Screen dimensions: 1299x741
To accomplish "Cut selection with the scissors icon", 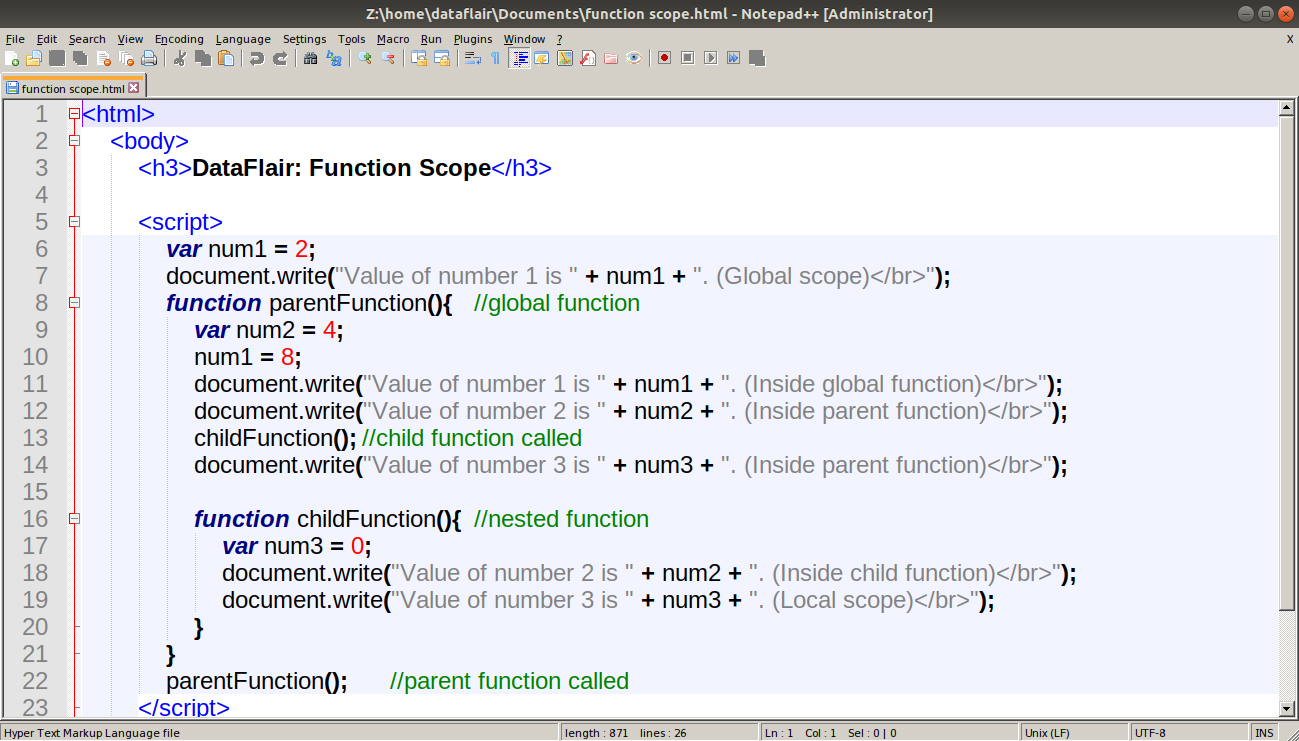I will (x=180, y=58).
